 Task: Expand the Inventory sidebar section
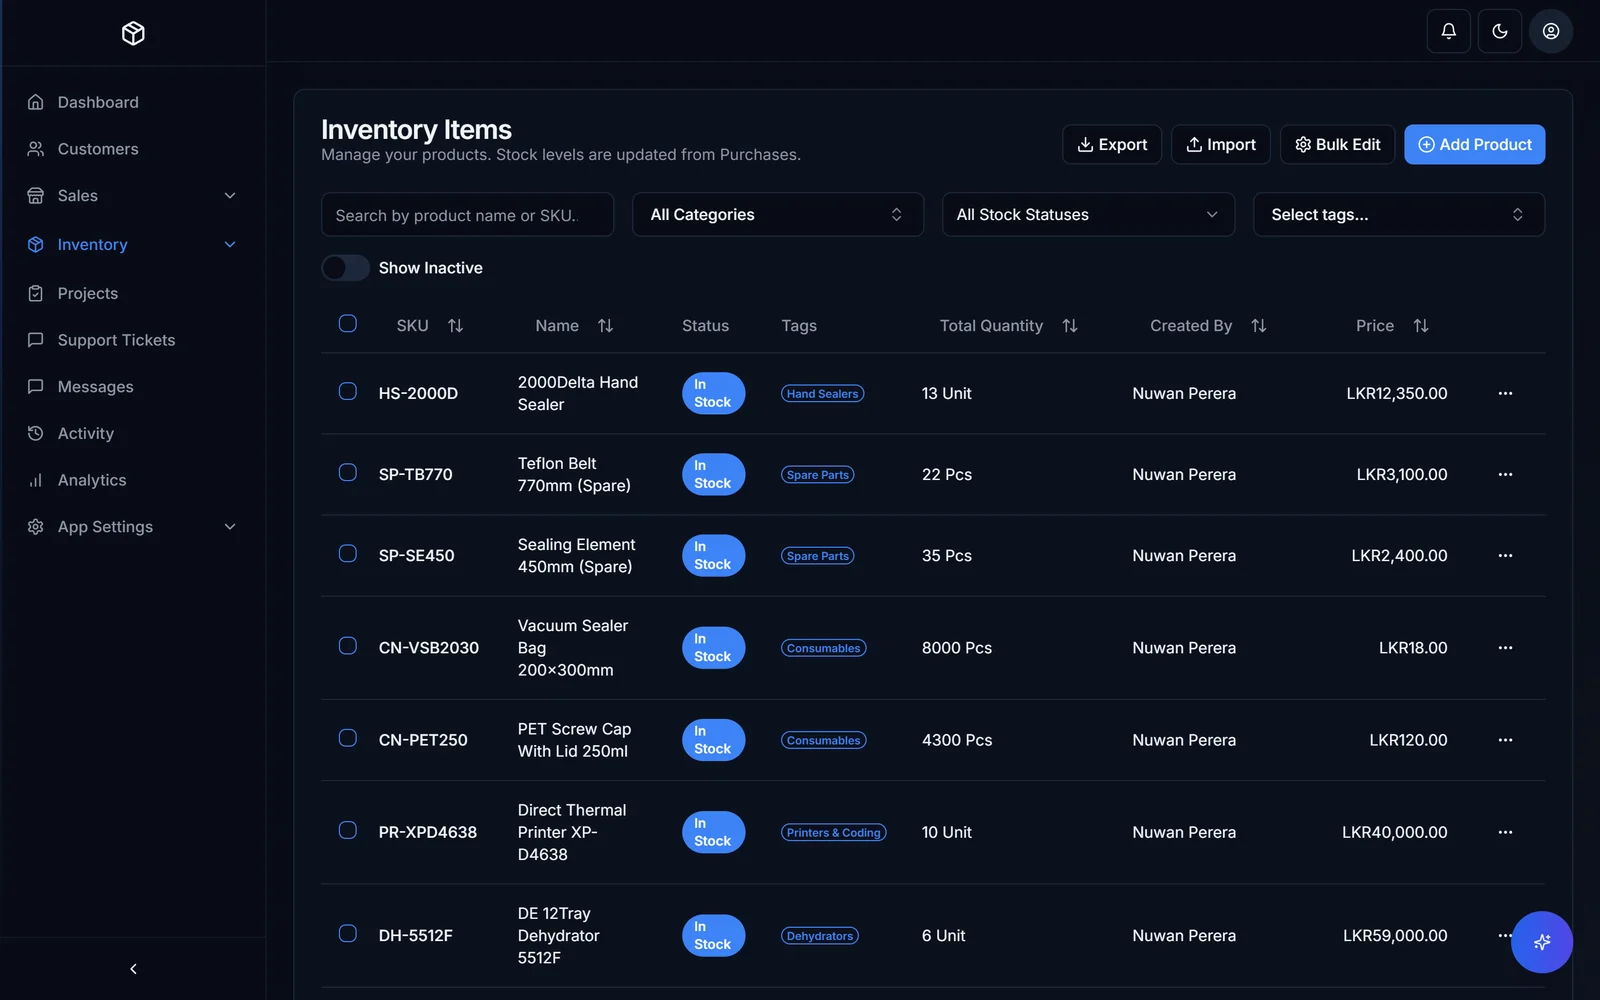pos(133,245)
